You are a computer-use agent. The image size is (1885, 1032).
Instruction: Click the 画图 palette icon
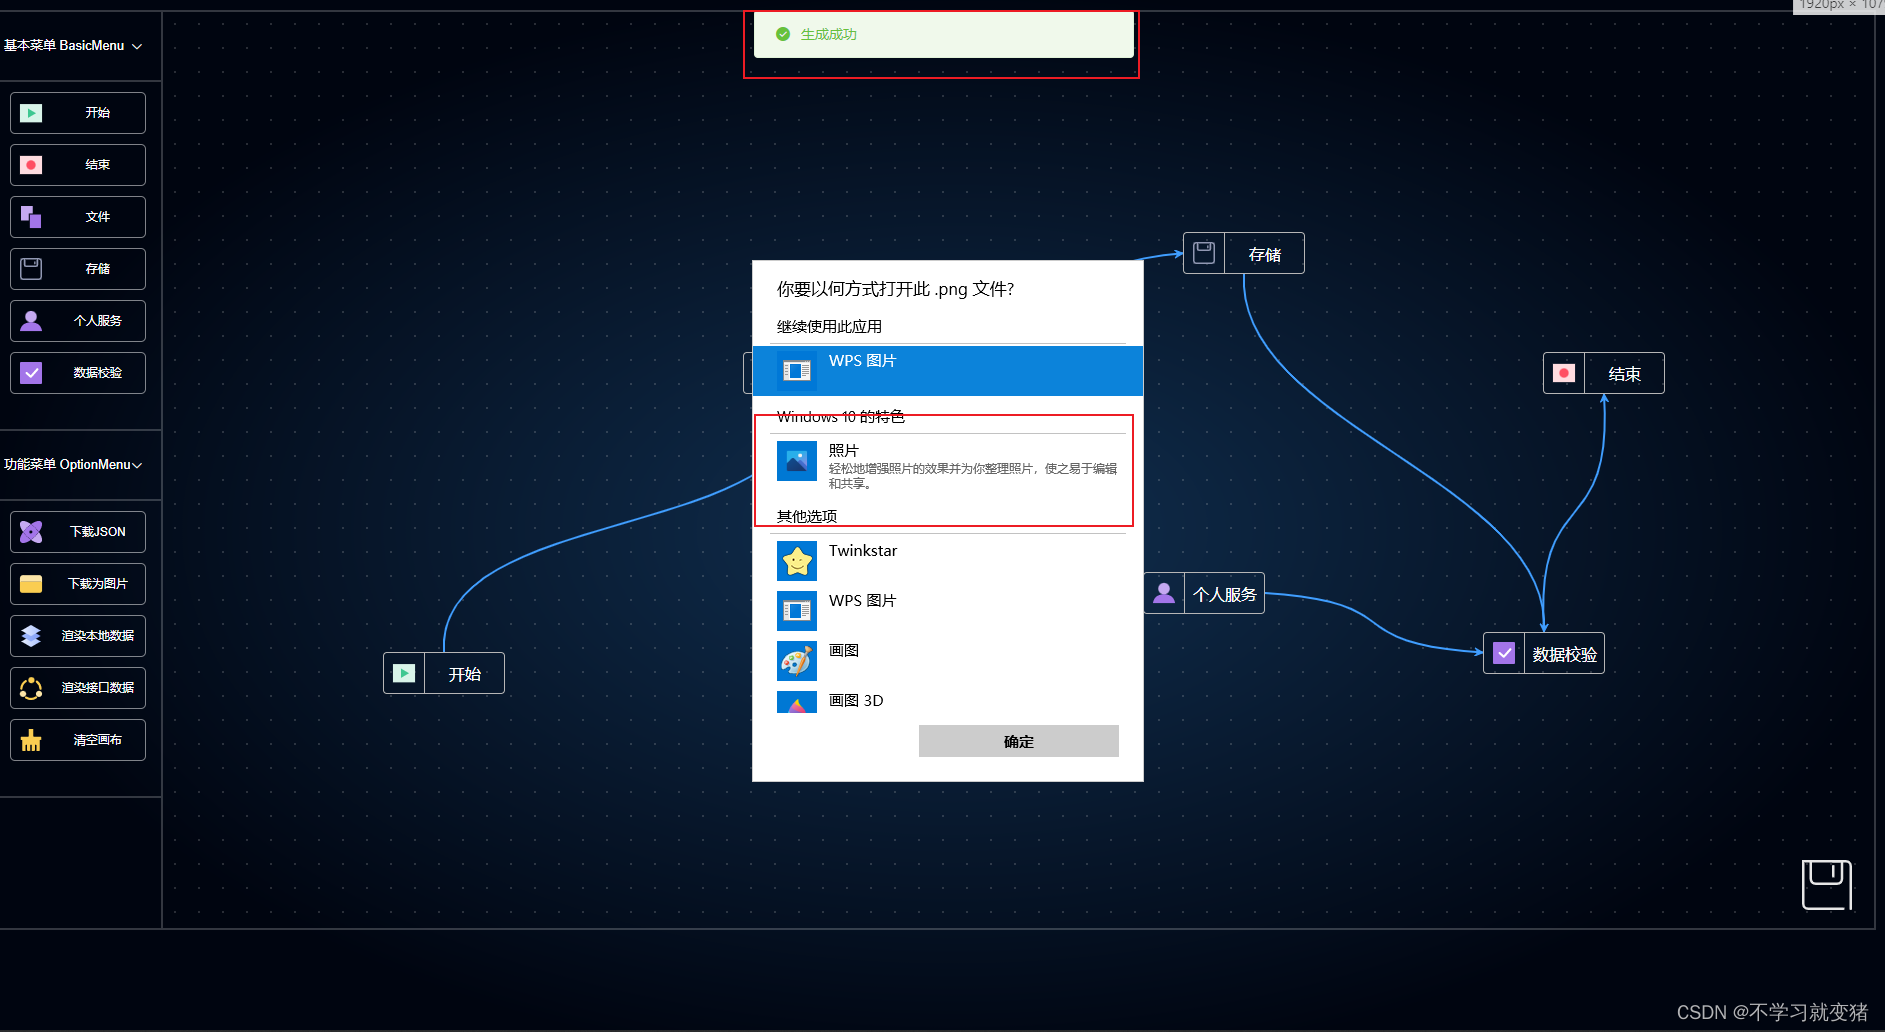pos(797,661)
